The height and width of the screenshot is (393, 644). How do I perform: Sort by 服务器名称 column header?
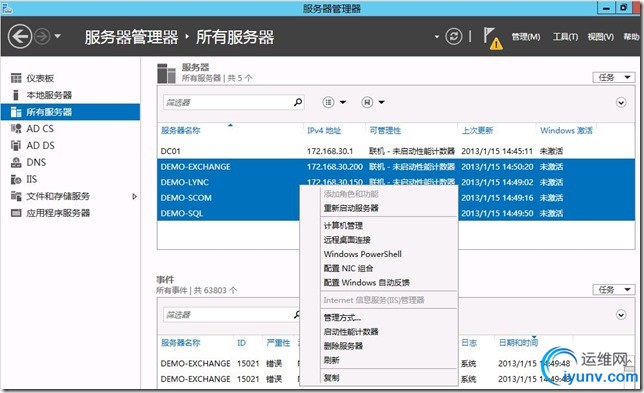181,131
